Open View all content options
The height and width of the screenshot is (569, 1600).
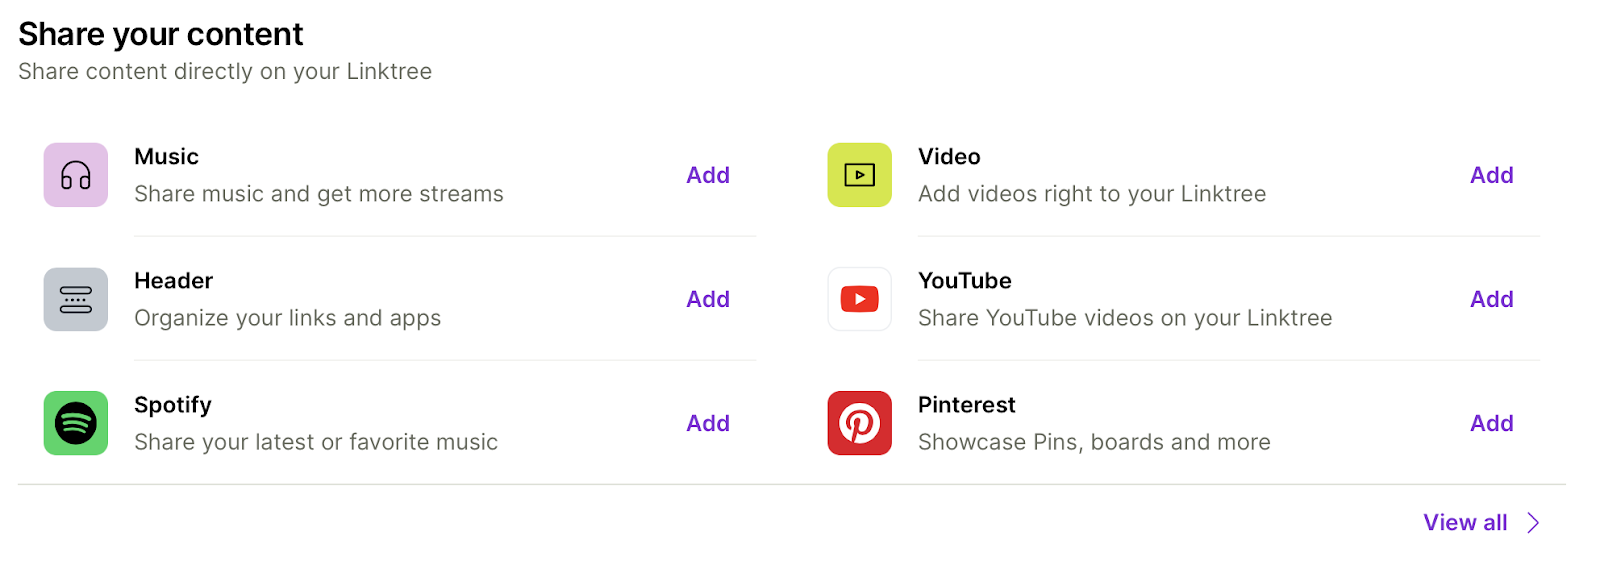(x=1465, y=523)
